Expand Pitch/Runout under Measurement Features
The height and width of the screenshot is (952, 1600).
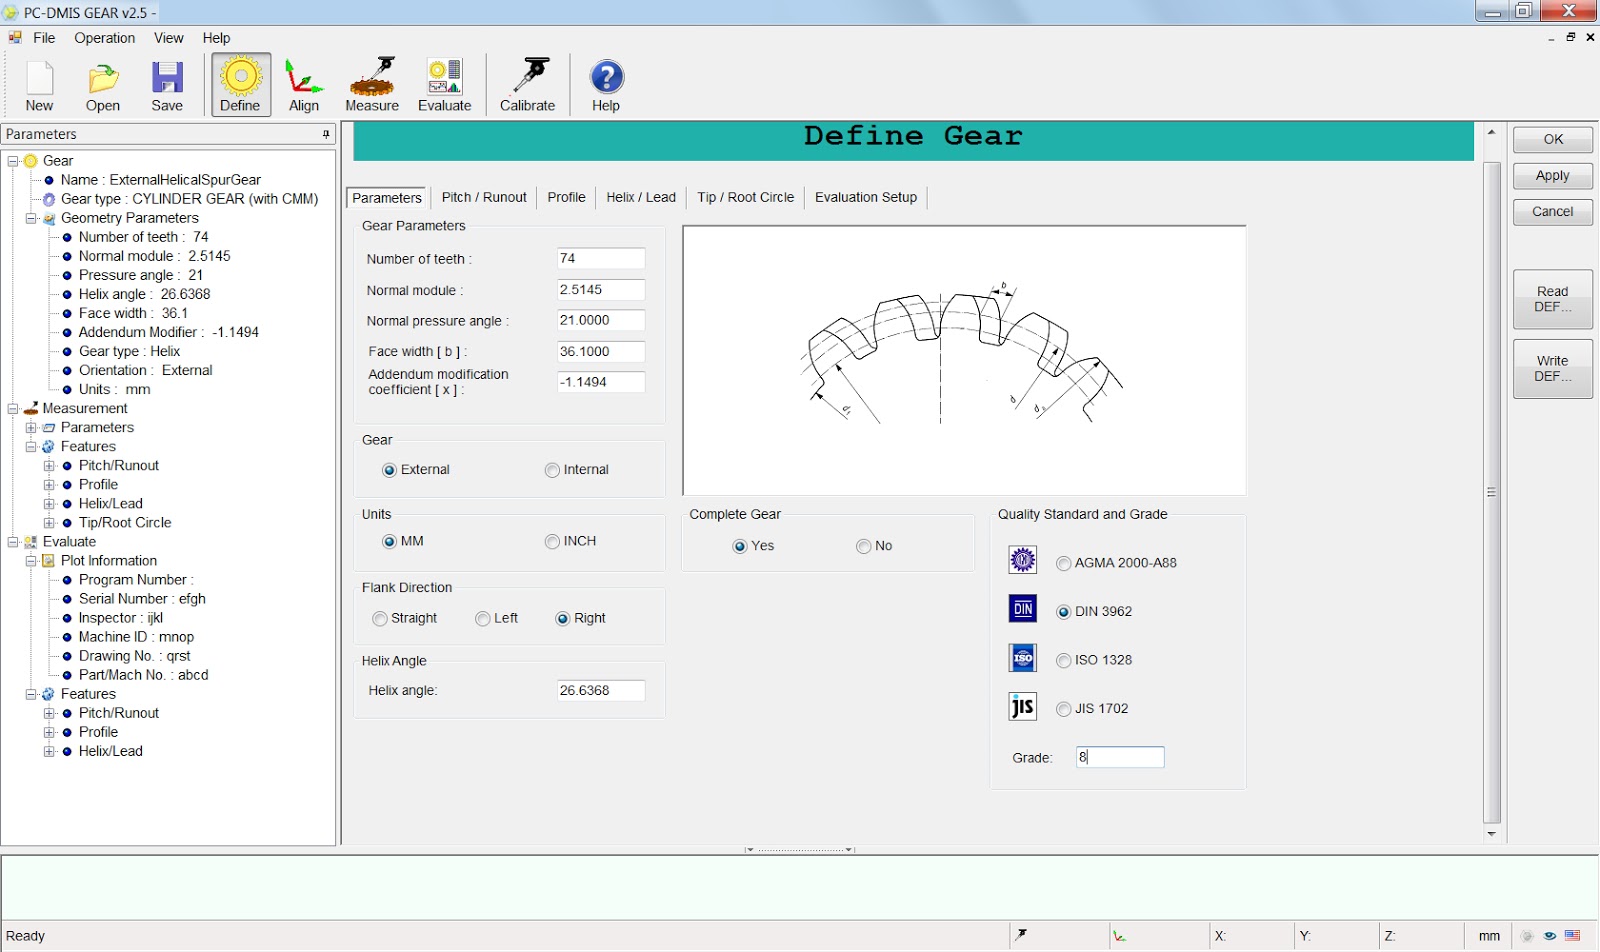coord(49,466)
